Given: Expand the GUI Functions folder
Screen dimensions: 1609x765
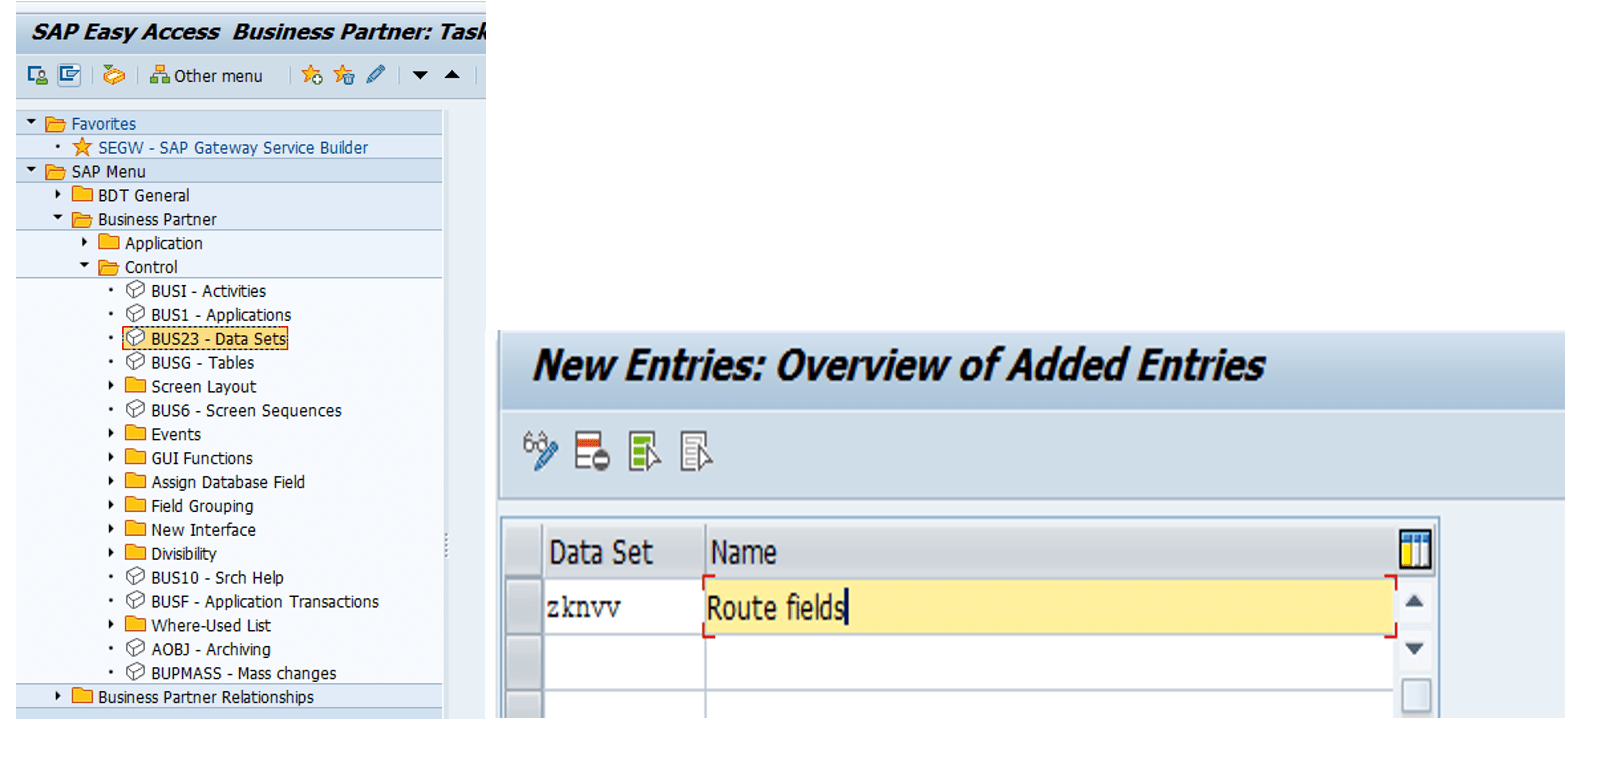Looking at the screenshot, I should 111,458.
